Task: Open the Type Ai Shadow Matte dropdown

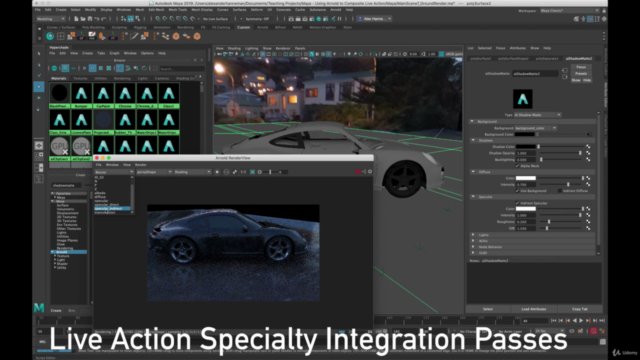Action: pyautogui.click(x=538, y=115)
